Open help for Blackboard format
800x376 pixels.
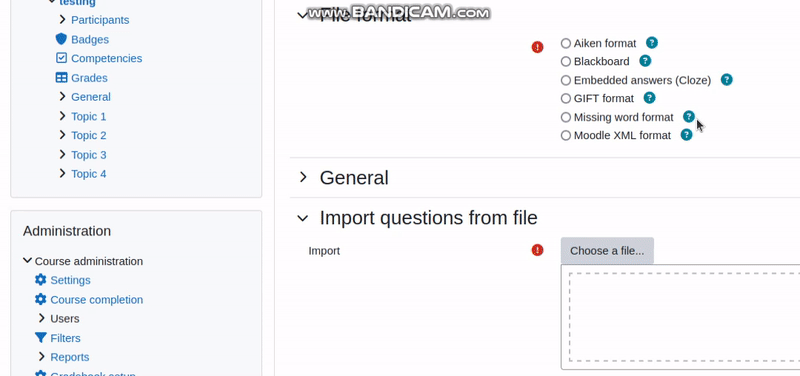pos(645,61)
